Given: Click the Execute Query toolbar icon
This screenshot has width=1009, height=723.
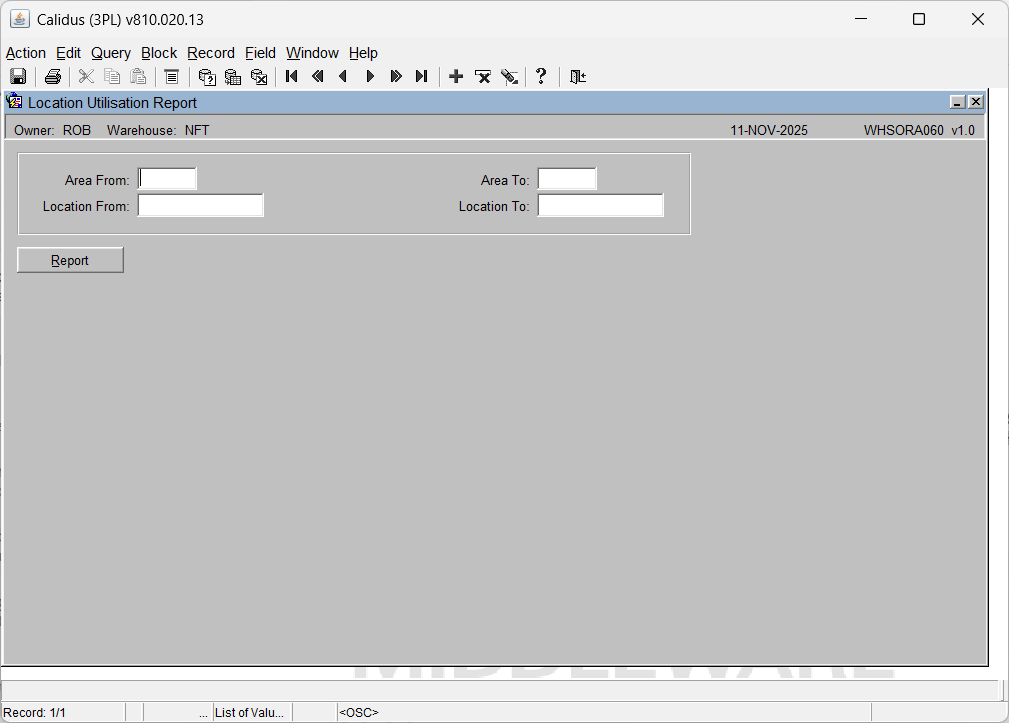Looking at the screenshot, I should [233, 77].
